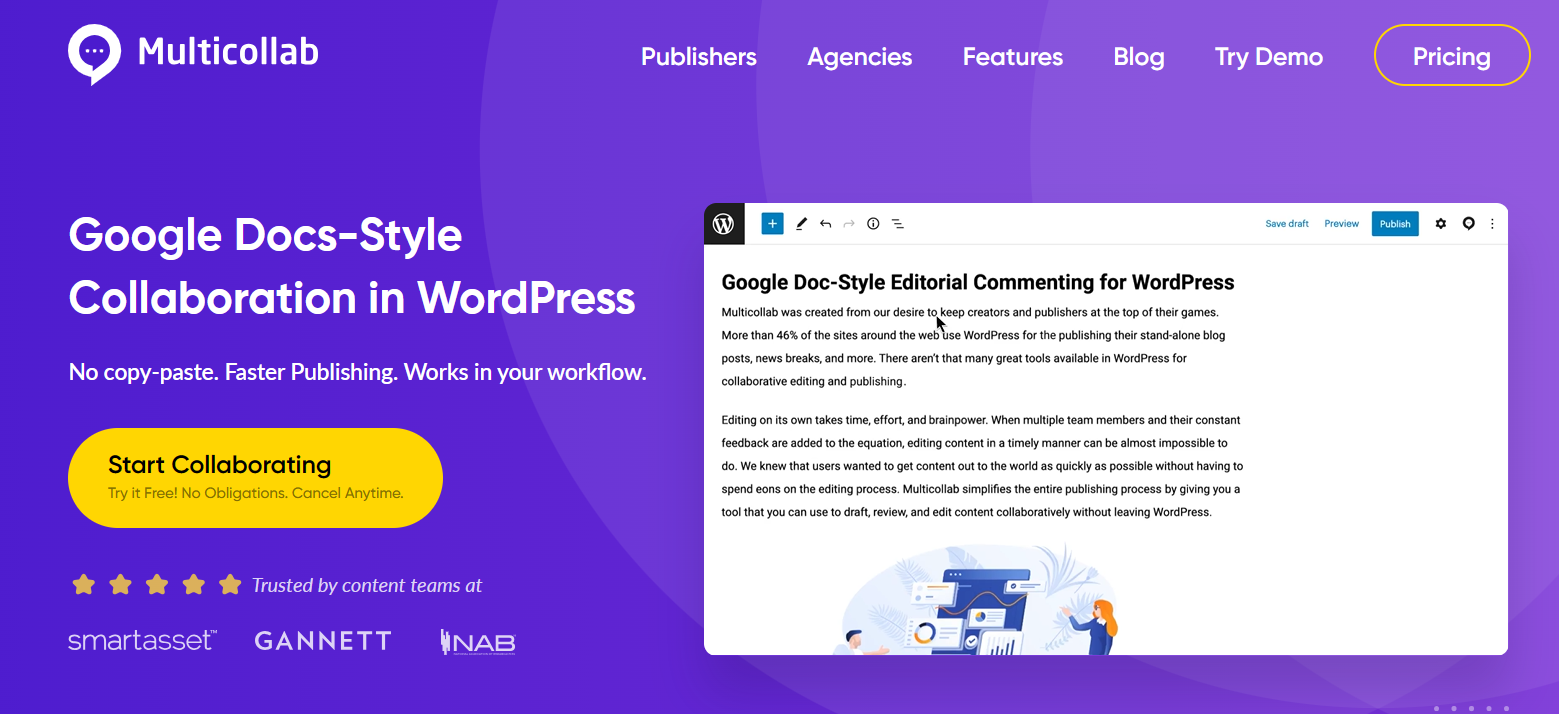Click the smartasset logo
Viewport: 1559px width, 714px height.
click(x=142, y=640)
